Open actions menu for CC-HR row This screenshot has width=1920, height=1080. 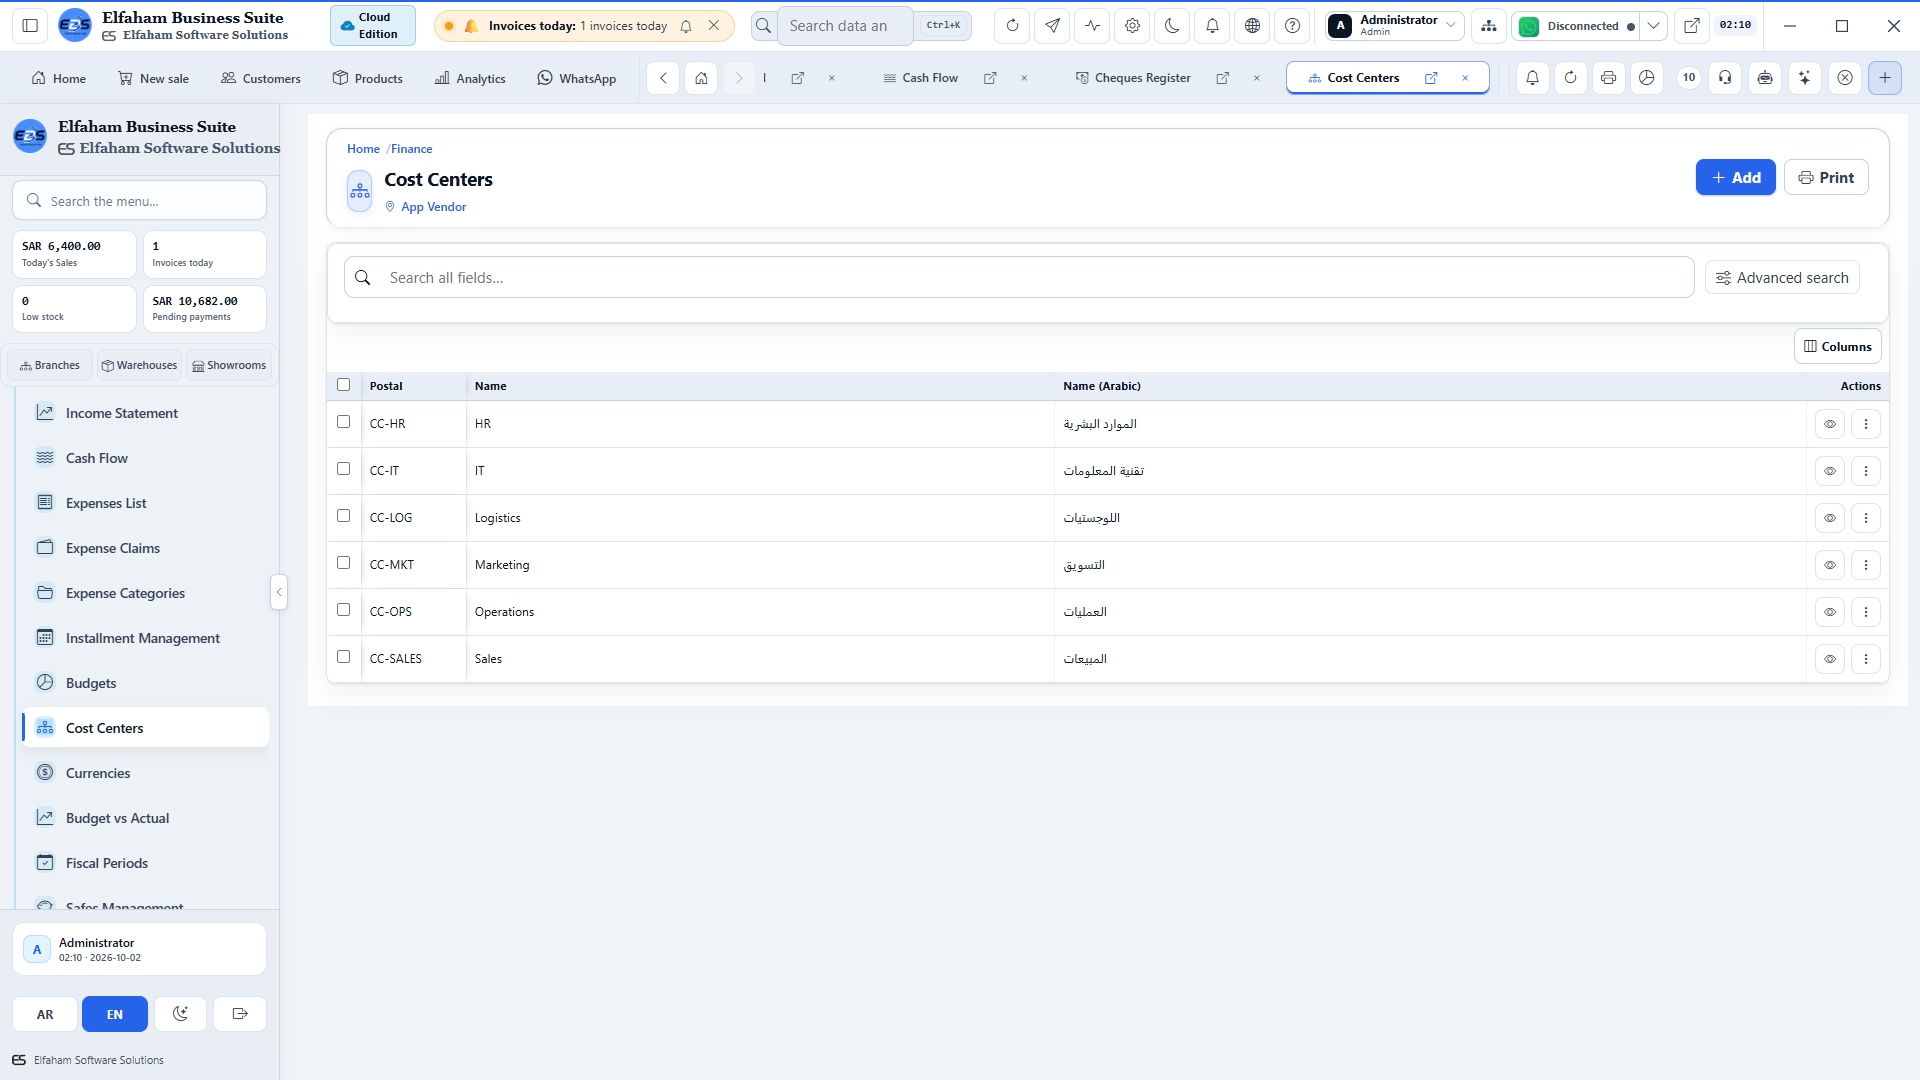(1865, 424)
